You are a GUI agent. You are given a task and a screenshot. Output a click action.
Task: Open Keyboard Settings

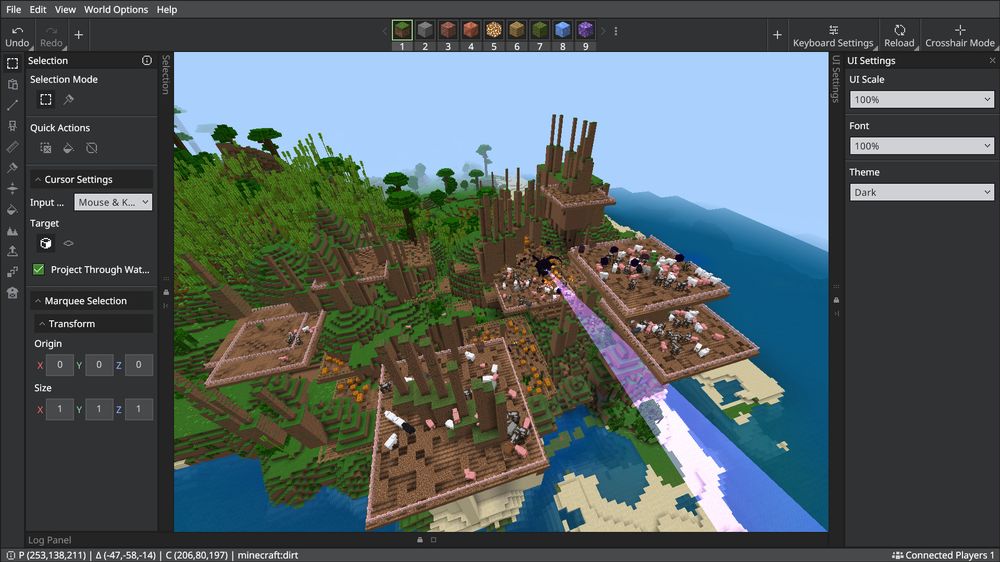[x=833, y=36]
